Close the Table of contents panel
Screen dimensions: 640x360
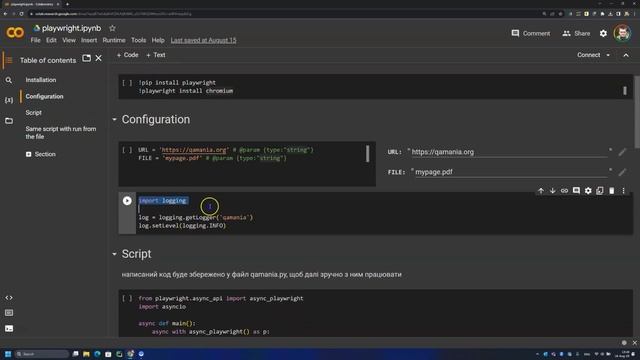[98, 58]
